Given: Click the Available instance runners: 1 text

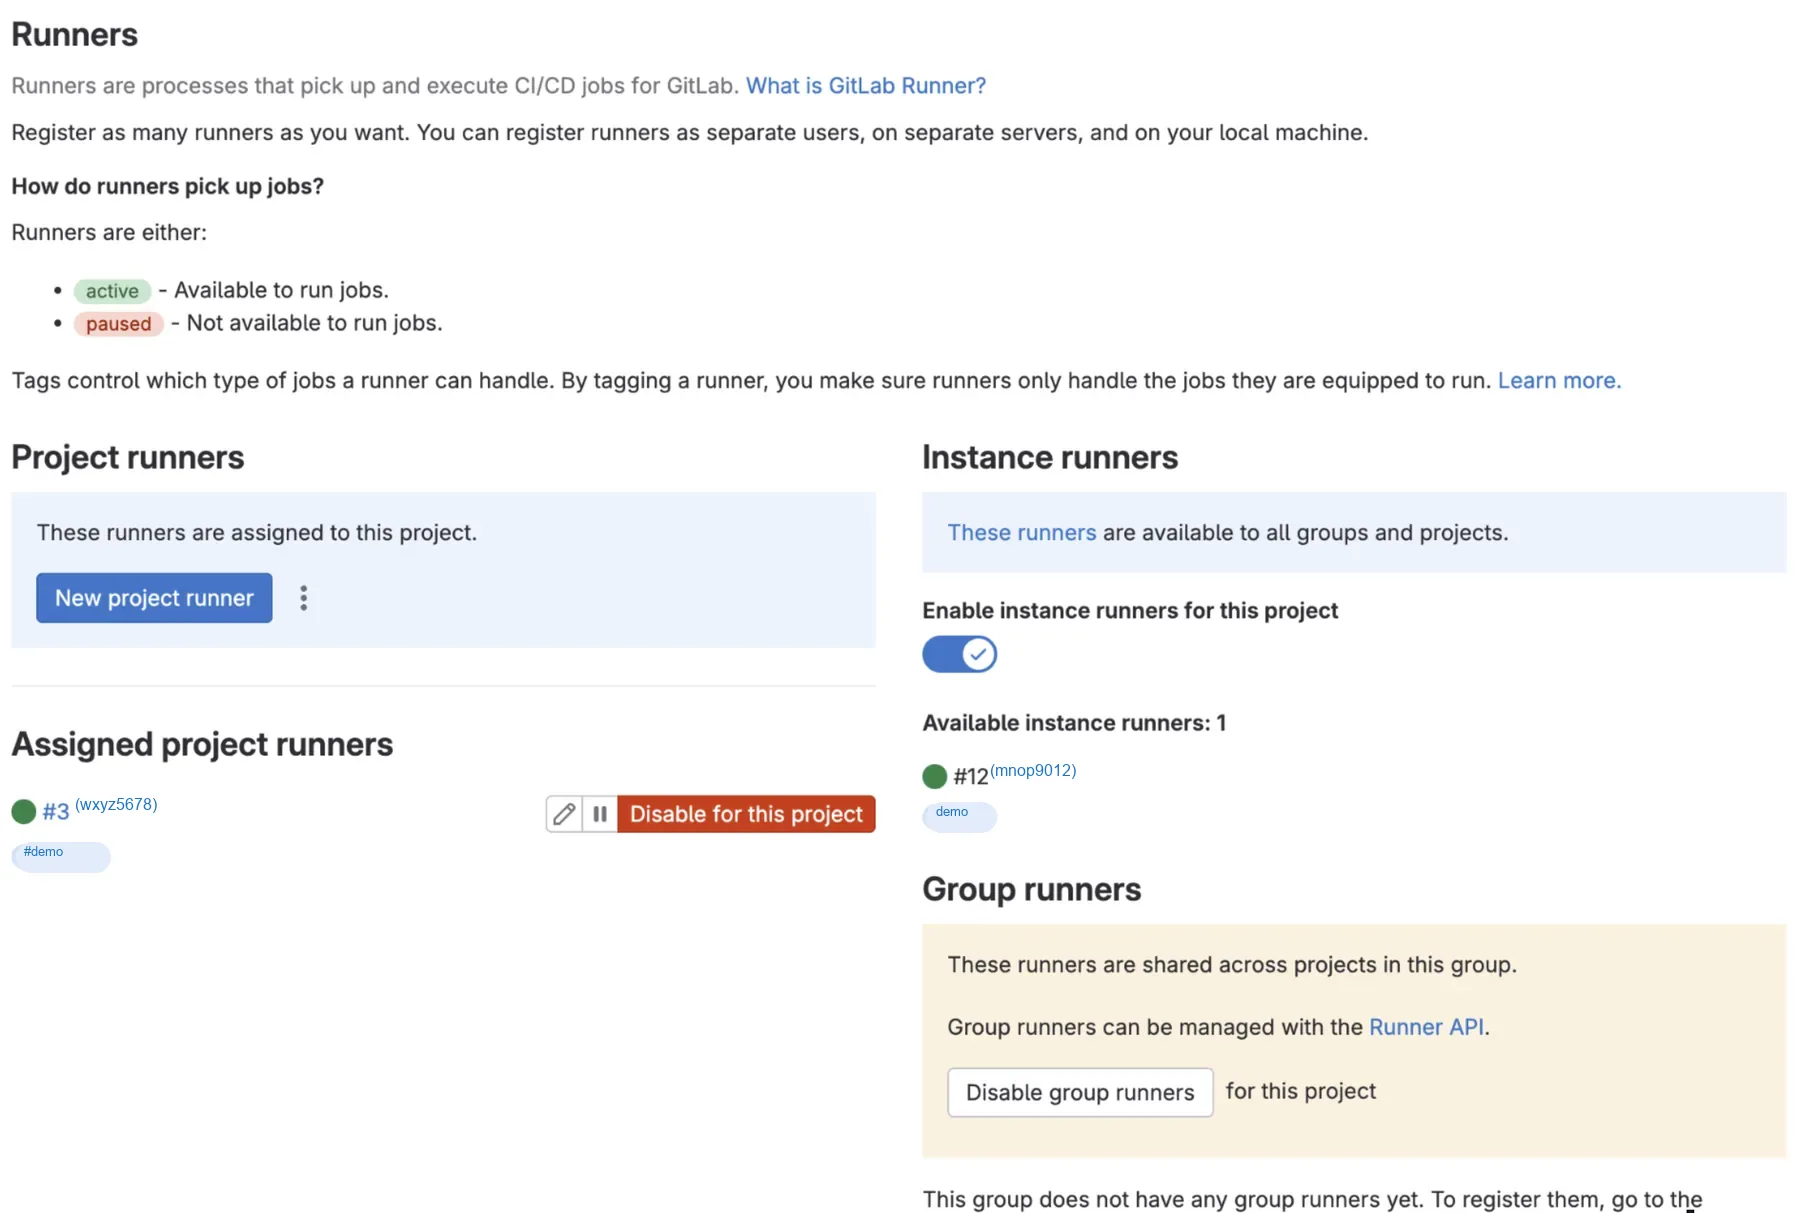Looking at the screenshot, I should click(x=1074, y=723).
